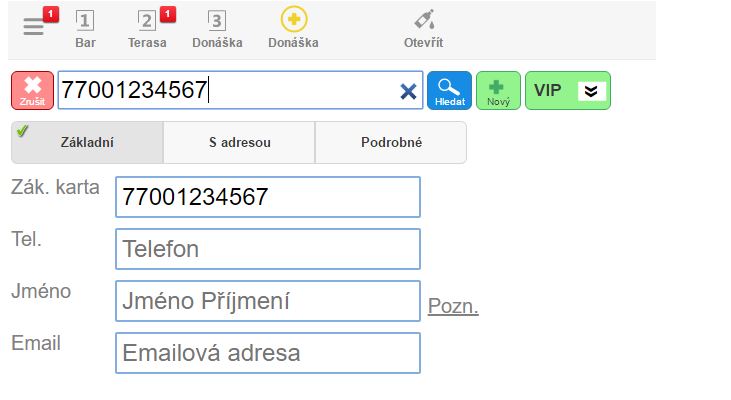Image resolution: width=731 pixels, height=400 pixels.
Task: Select the Terasa table area
Action: 147,29
